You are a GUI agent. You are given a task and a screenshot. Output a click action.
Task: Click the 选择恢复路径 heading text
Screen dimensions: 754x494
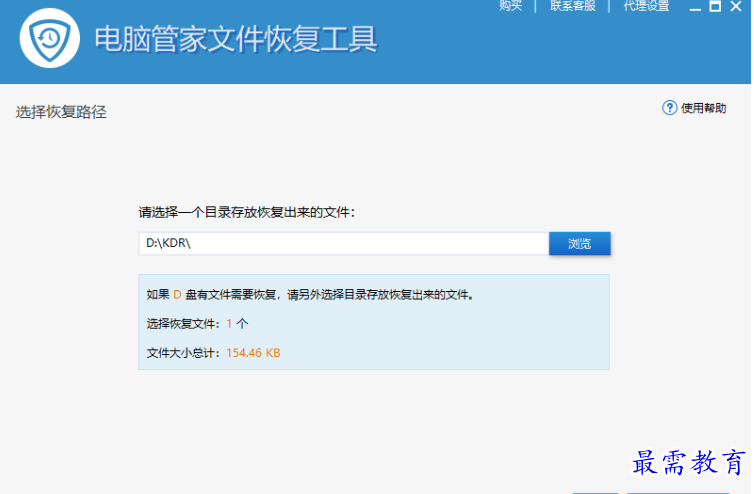pos(61,112)
